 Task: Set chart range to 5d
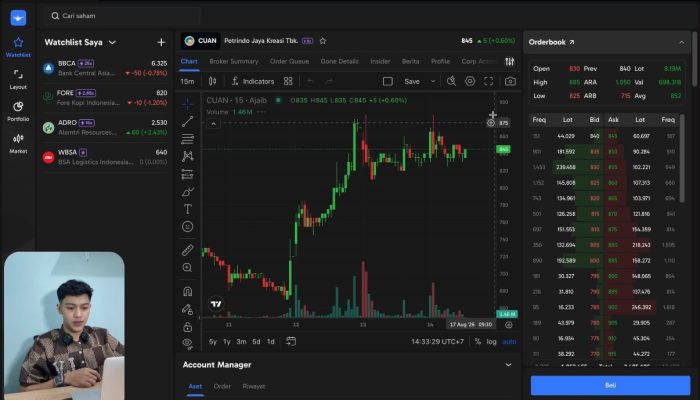pyautogui.click(x=256, y=342)
